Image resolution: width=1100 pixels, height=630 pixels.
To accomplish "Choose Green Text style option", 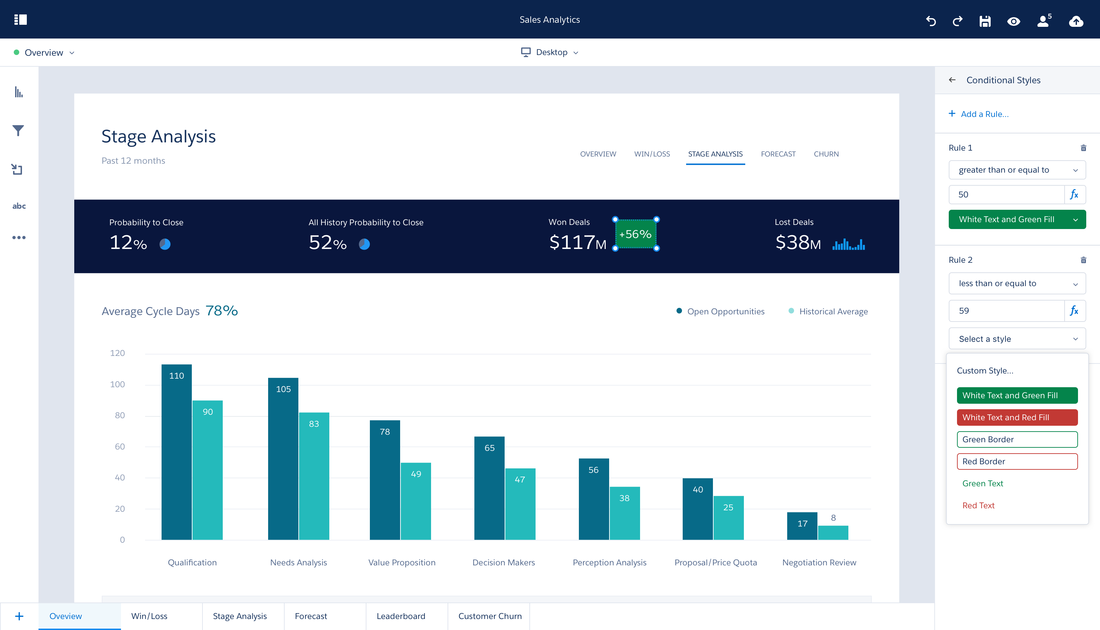I will 982,483.
